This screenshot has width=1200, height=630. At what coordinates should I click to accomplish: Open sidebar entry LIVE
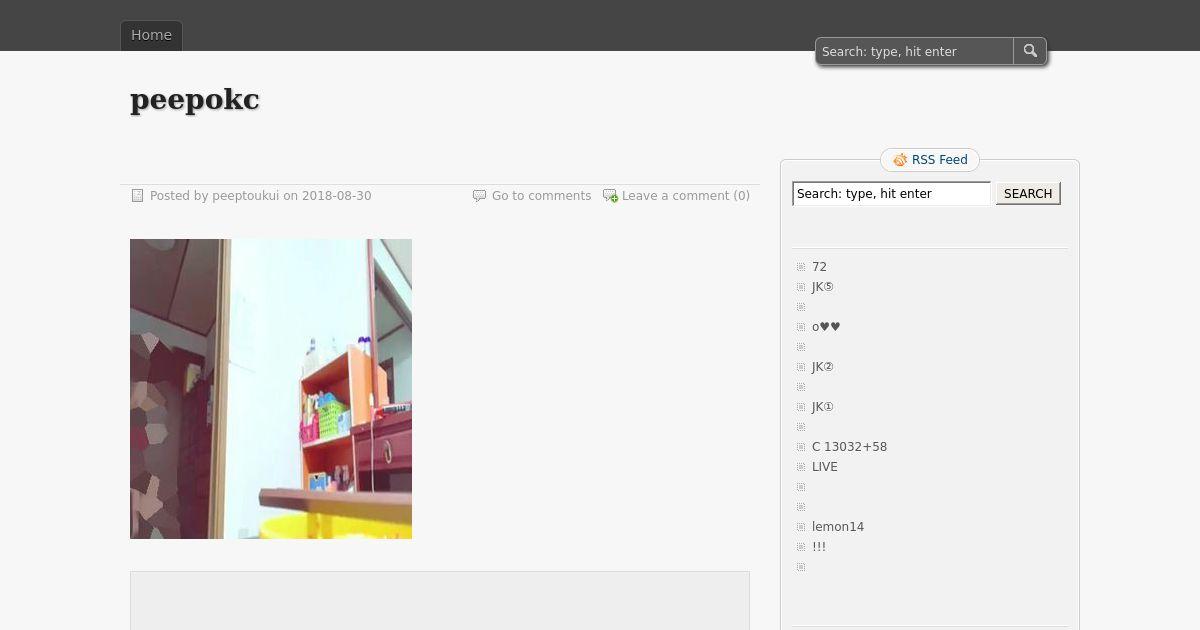click(x=825, y=467)
